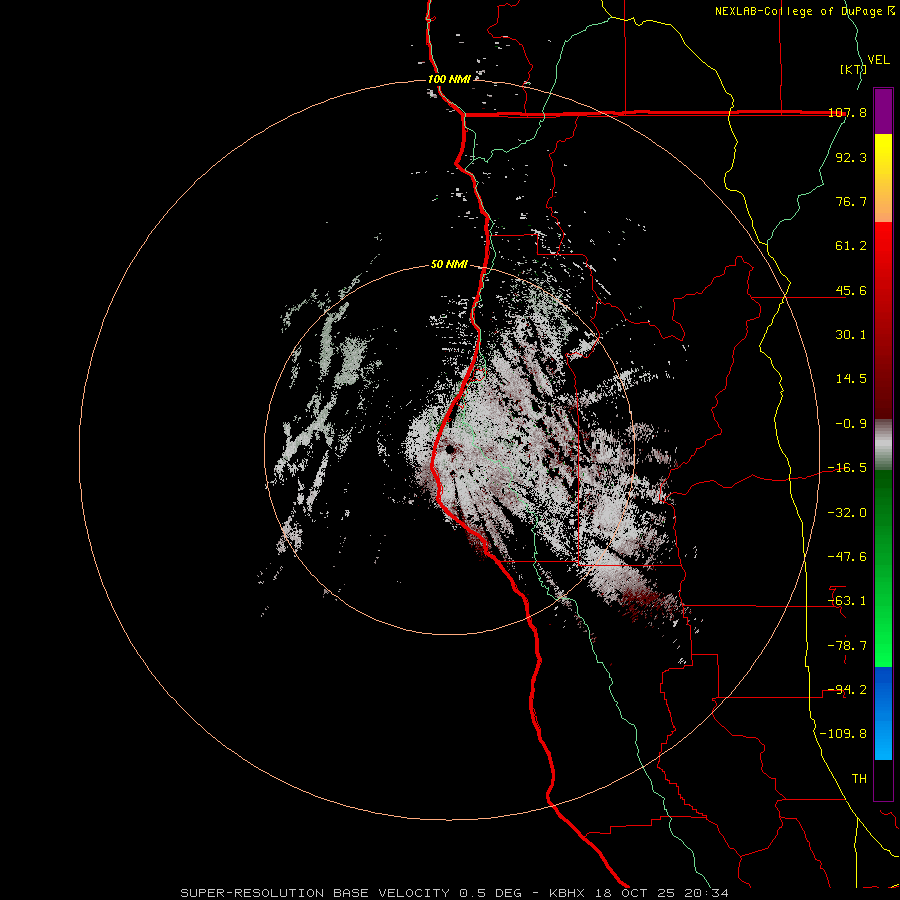Pick the black TH segment of color bar
900x900 pixels.
click(883, 779)
